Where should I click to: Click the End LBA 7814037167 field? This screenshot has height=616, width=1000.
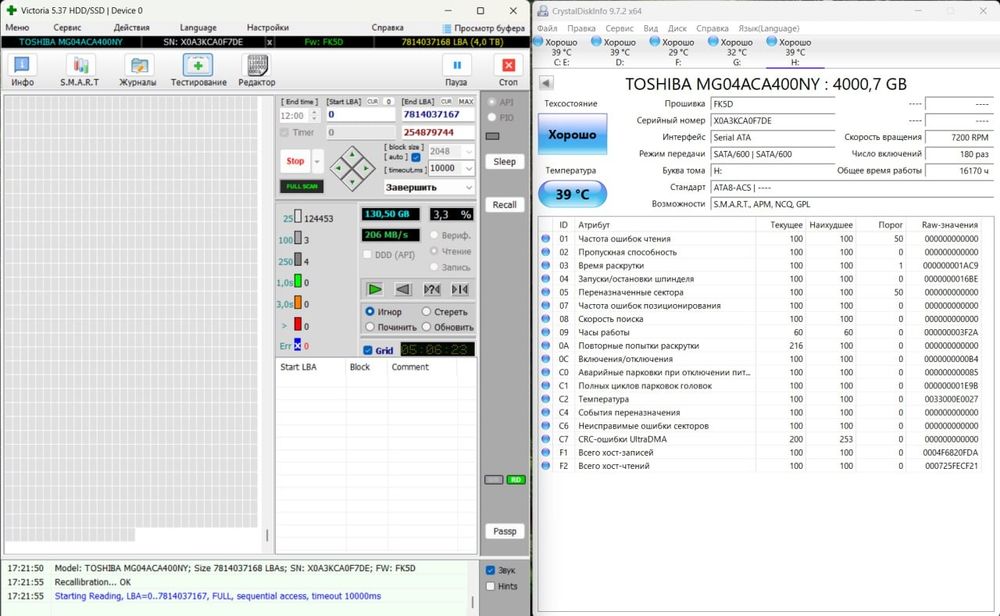coord(438,115)
